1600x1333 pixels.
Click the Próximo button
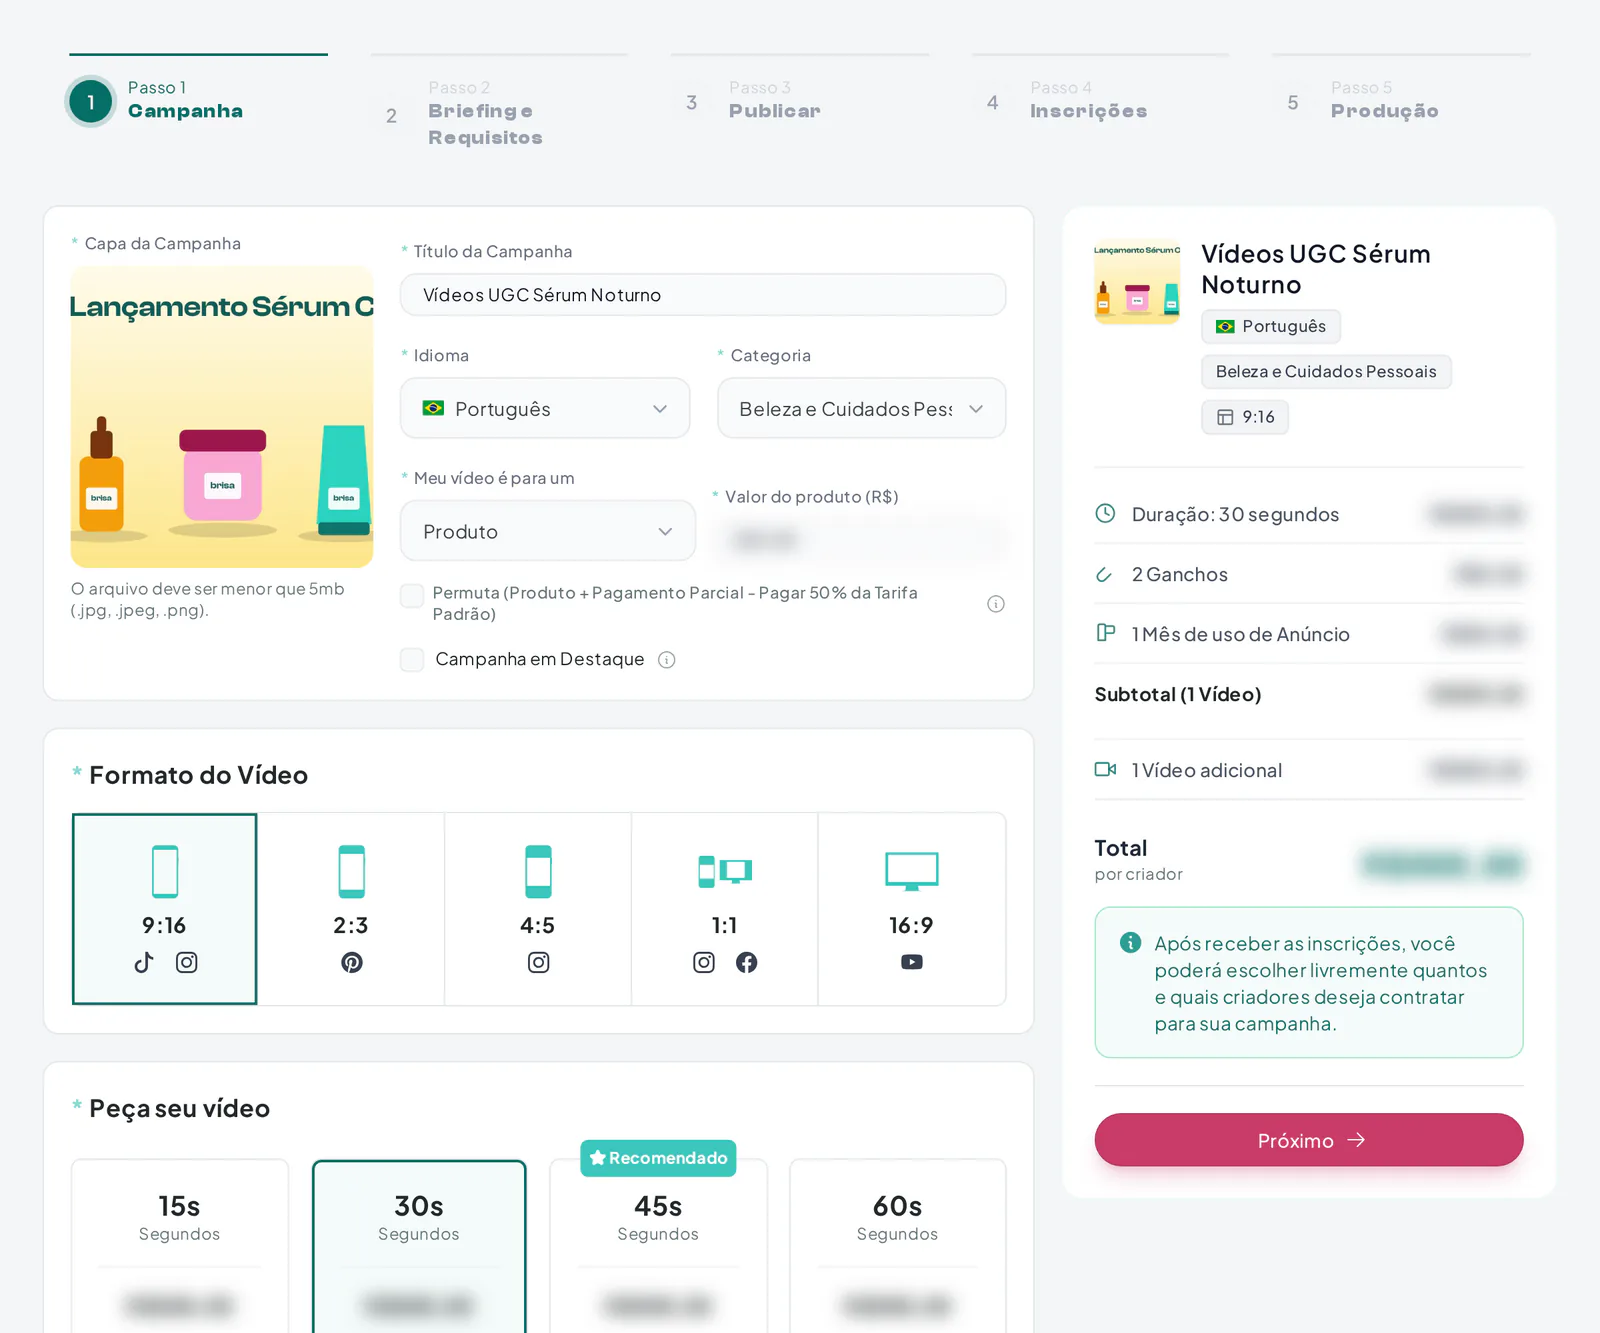click(1309, 1140)
